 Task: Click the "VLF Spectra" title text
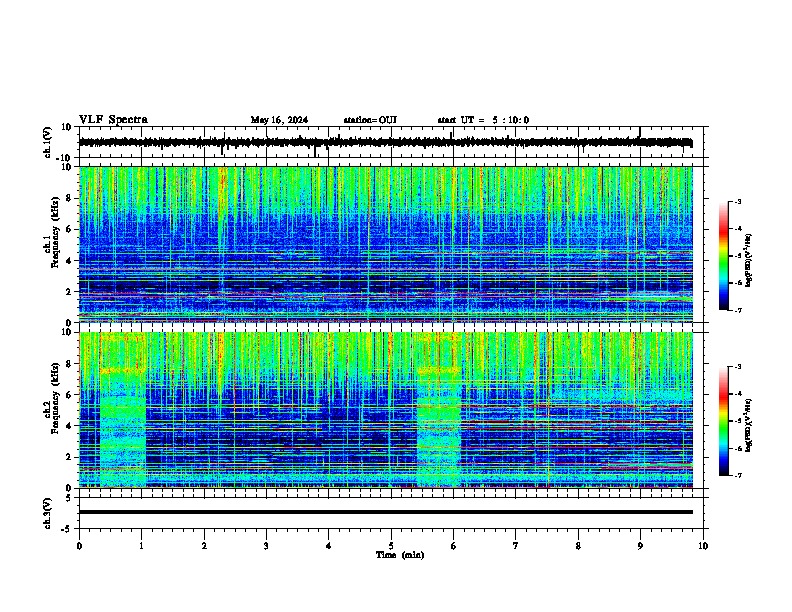tap(113, 120)
